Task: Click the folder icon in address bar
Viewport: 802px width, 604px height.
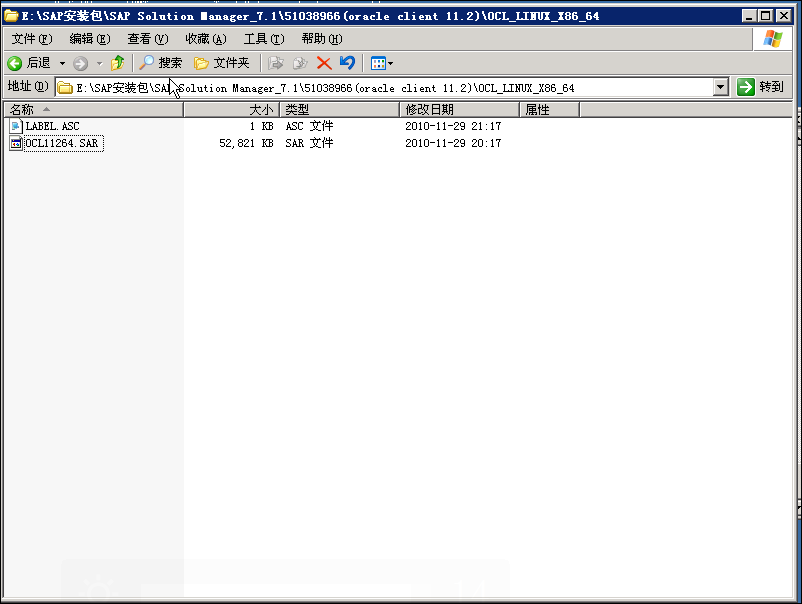Action: (x=65, y=88)
